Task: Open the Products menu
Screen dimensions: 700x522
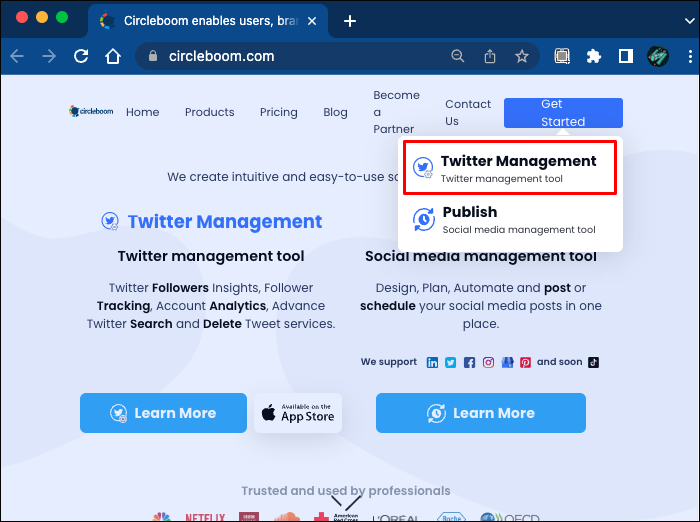Action: [x=209, y=112]
